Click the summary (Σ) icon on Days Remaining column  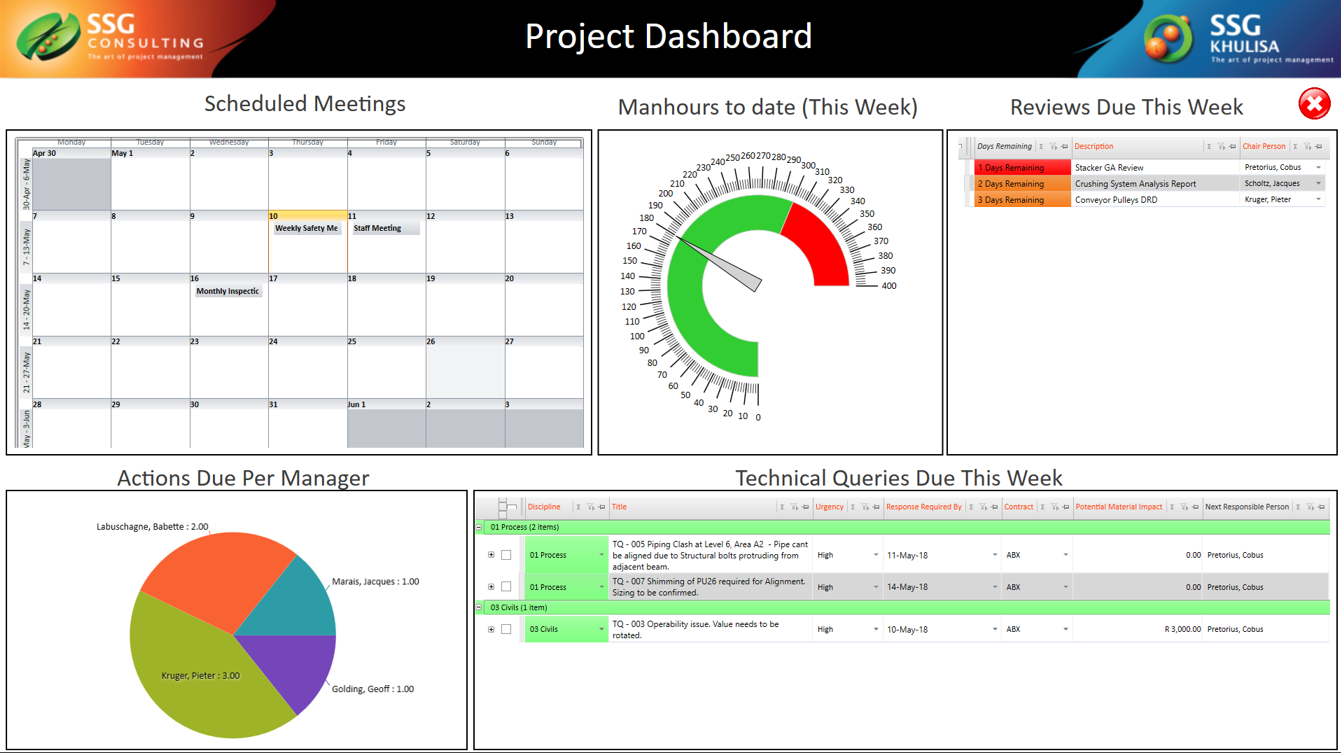(x=1040, y=147)
